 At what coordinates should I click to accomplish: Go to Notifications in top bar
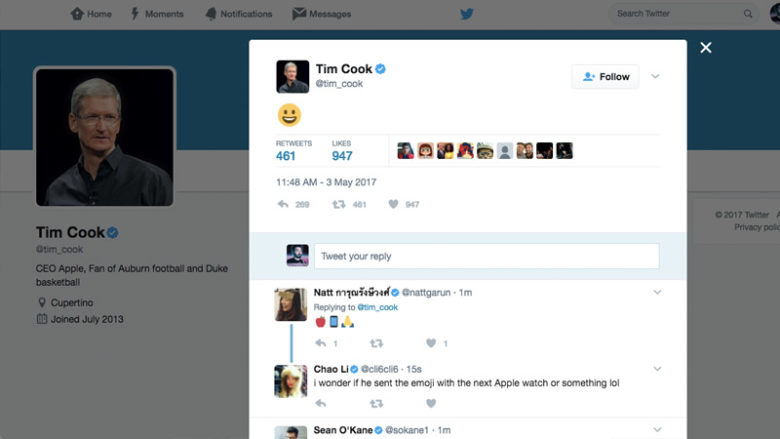(239, 14)
